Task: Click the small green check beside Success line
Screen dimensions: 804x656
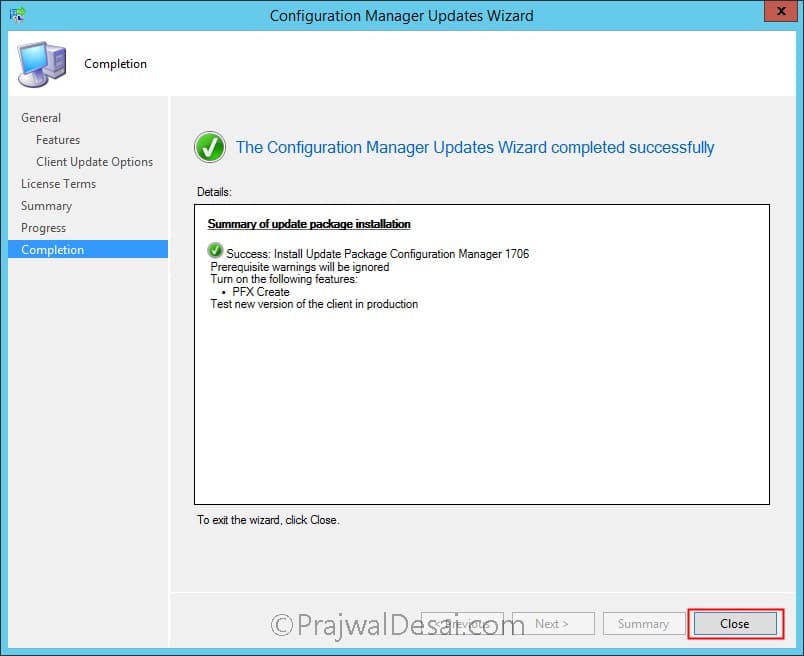Action: pyautogui.click(x=215, y=250)
